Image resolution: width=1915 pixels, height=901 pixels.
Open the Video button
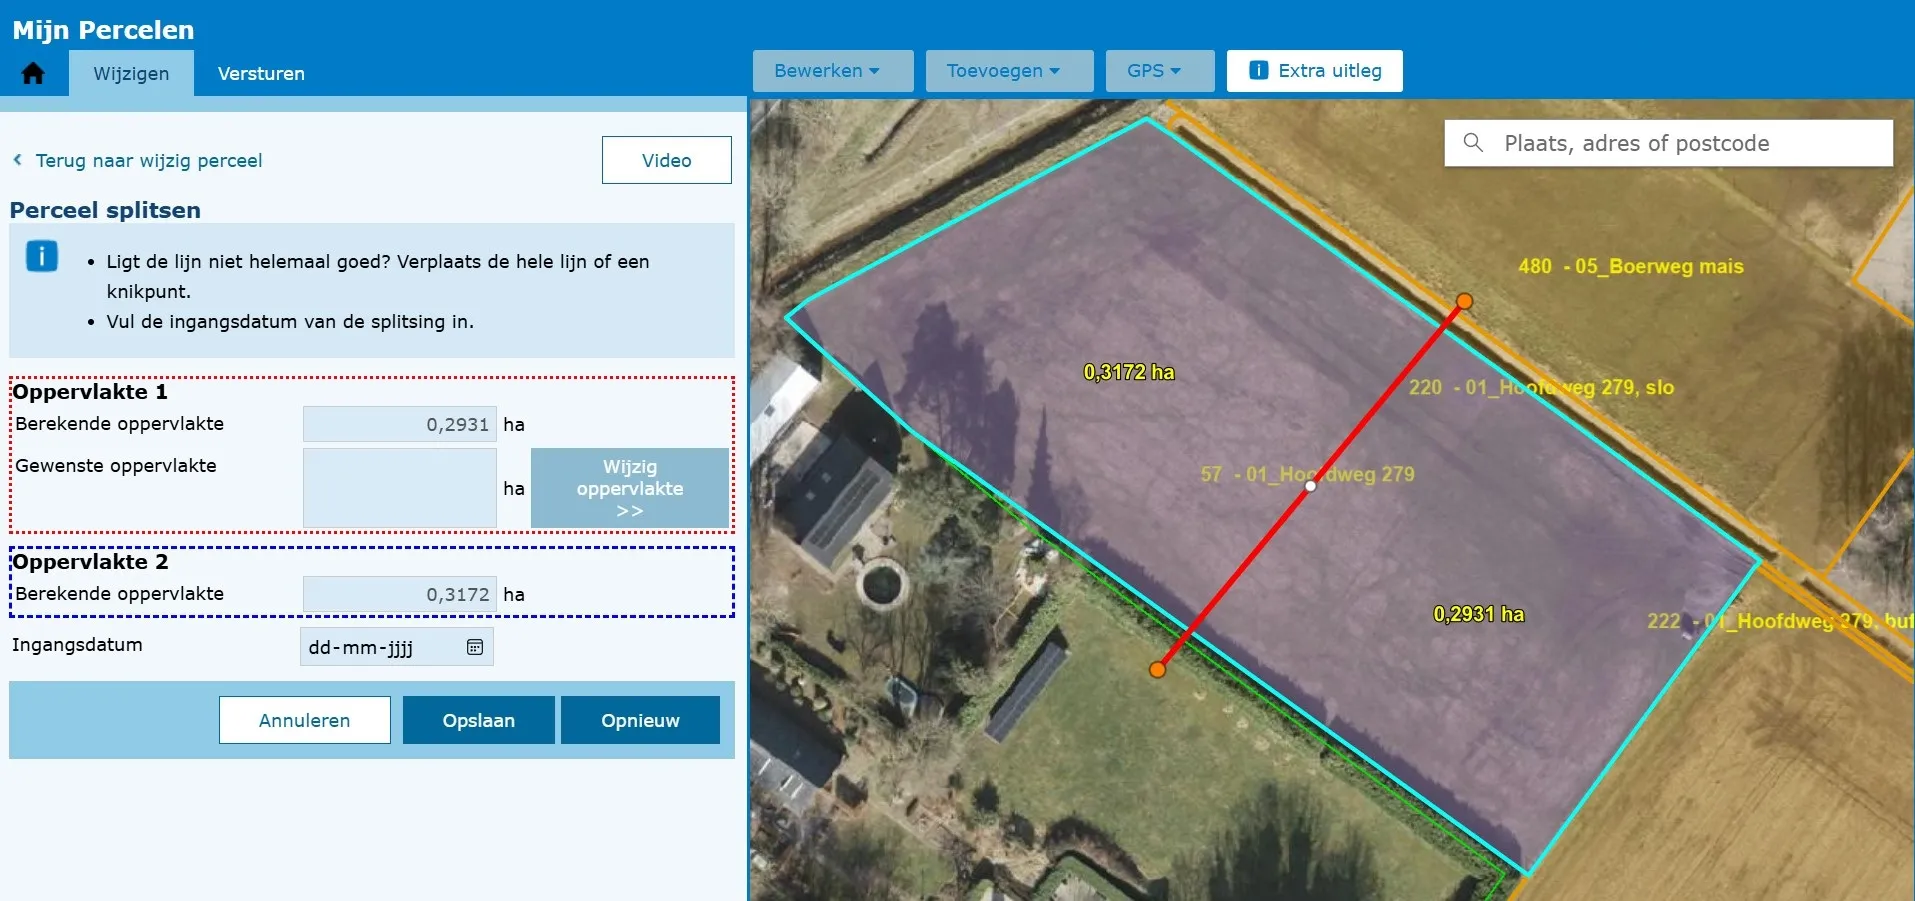(666, 160)
